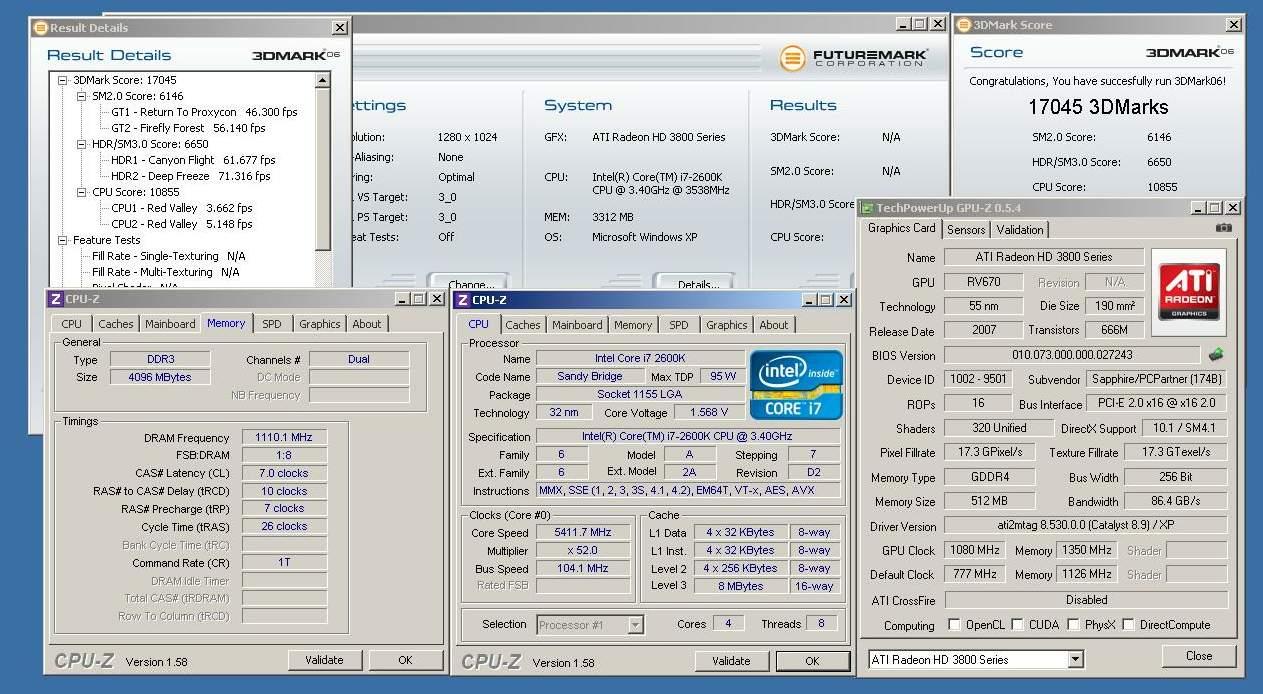Click the 17045 3DMarks score text

coord(1098,107)
